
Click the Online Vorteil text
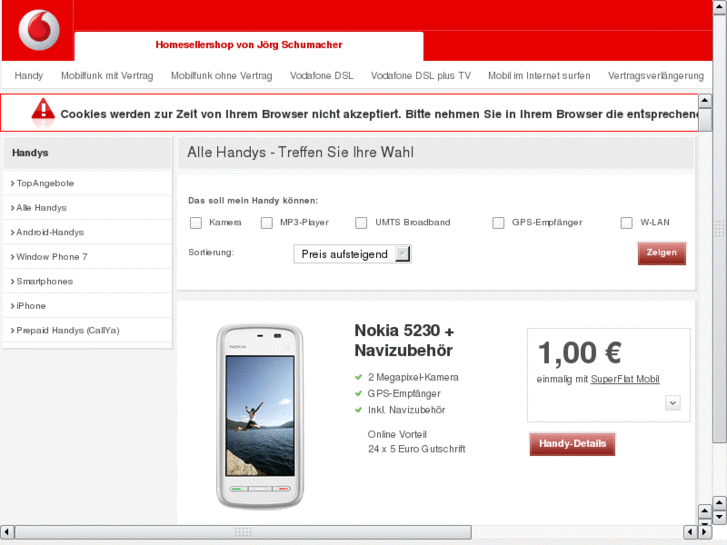[397, 435]
